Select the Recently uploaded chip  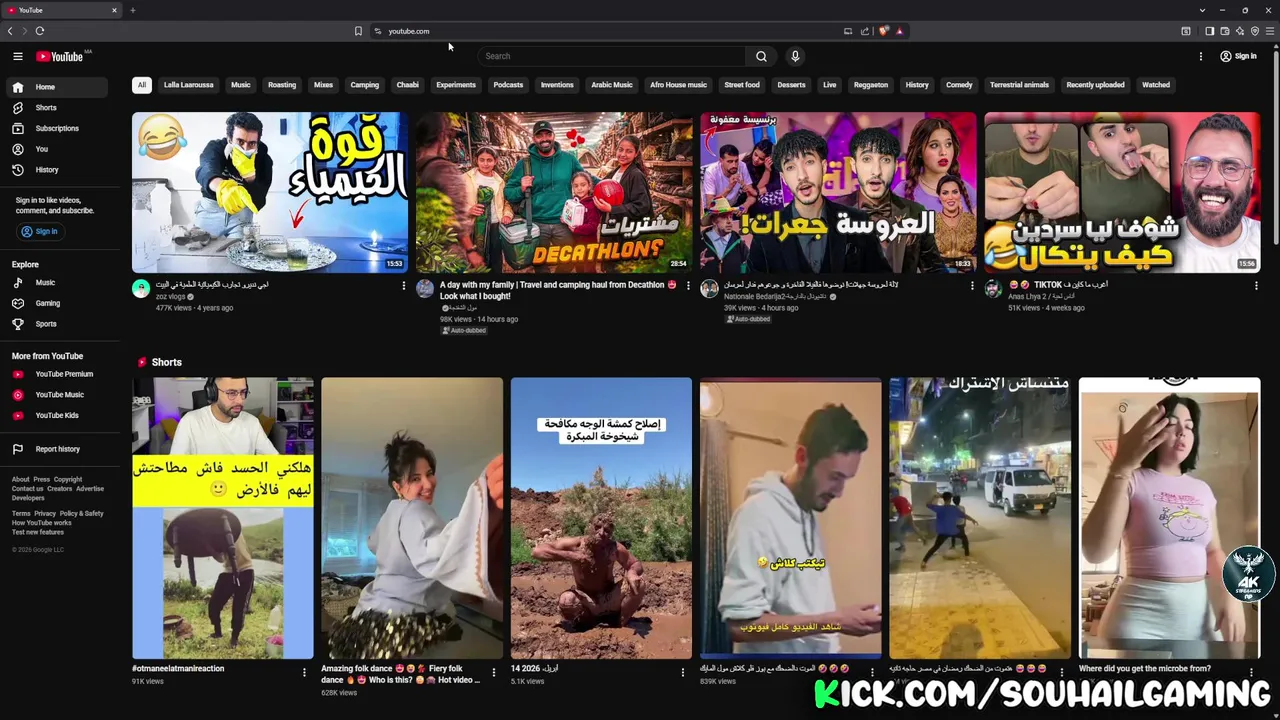[1095, 85]
